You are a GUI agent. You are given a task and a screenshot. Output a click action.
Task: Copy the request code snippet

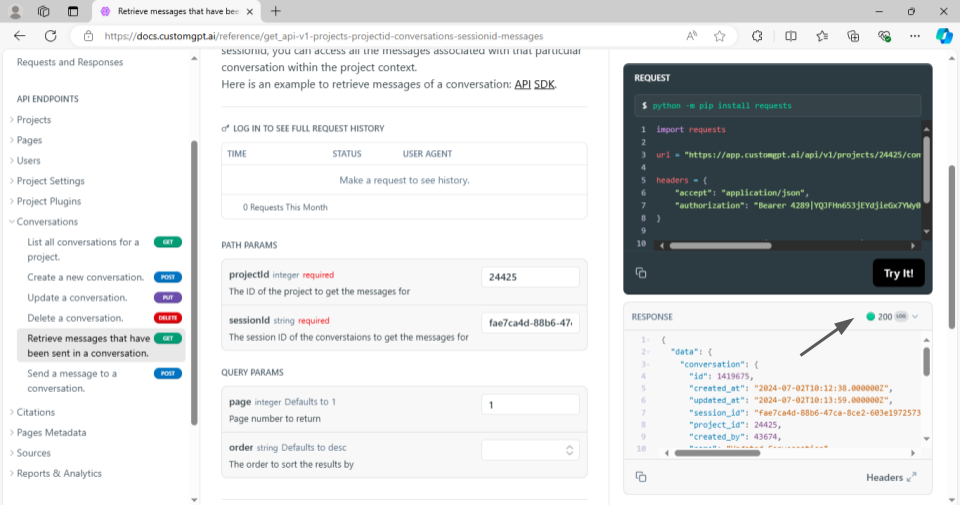pyautogui.click(x=641, y=273)
